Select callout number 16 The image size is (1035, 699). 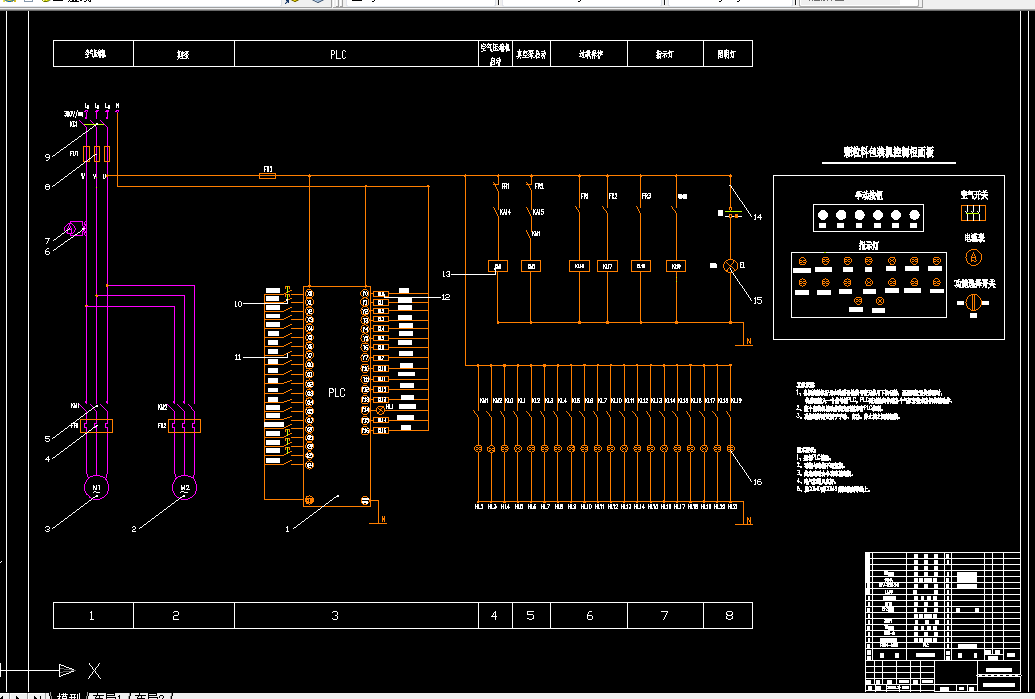click(x=757, y=482)
